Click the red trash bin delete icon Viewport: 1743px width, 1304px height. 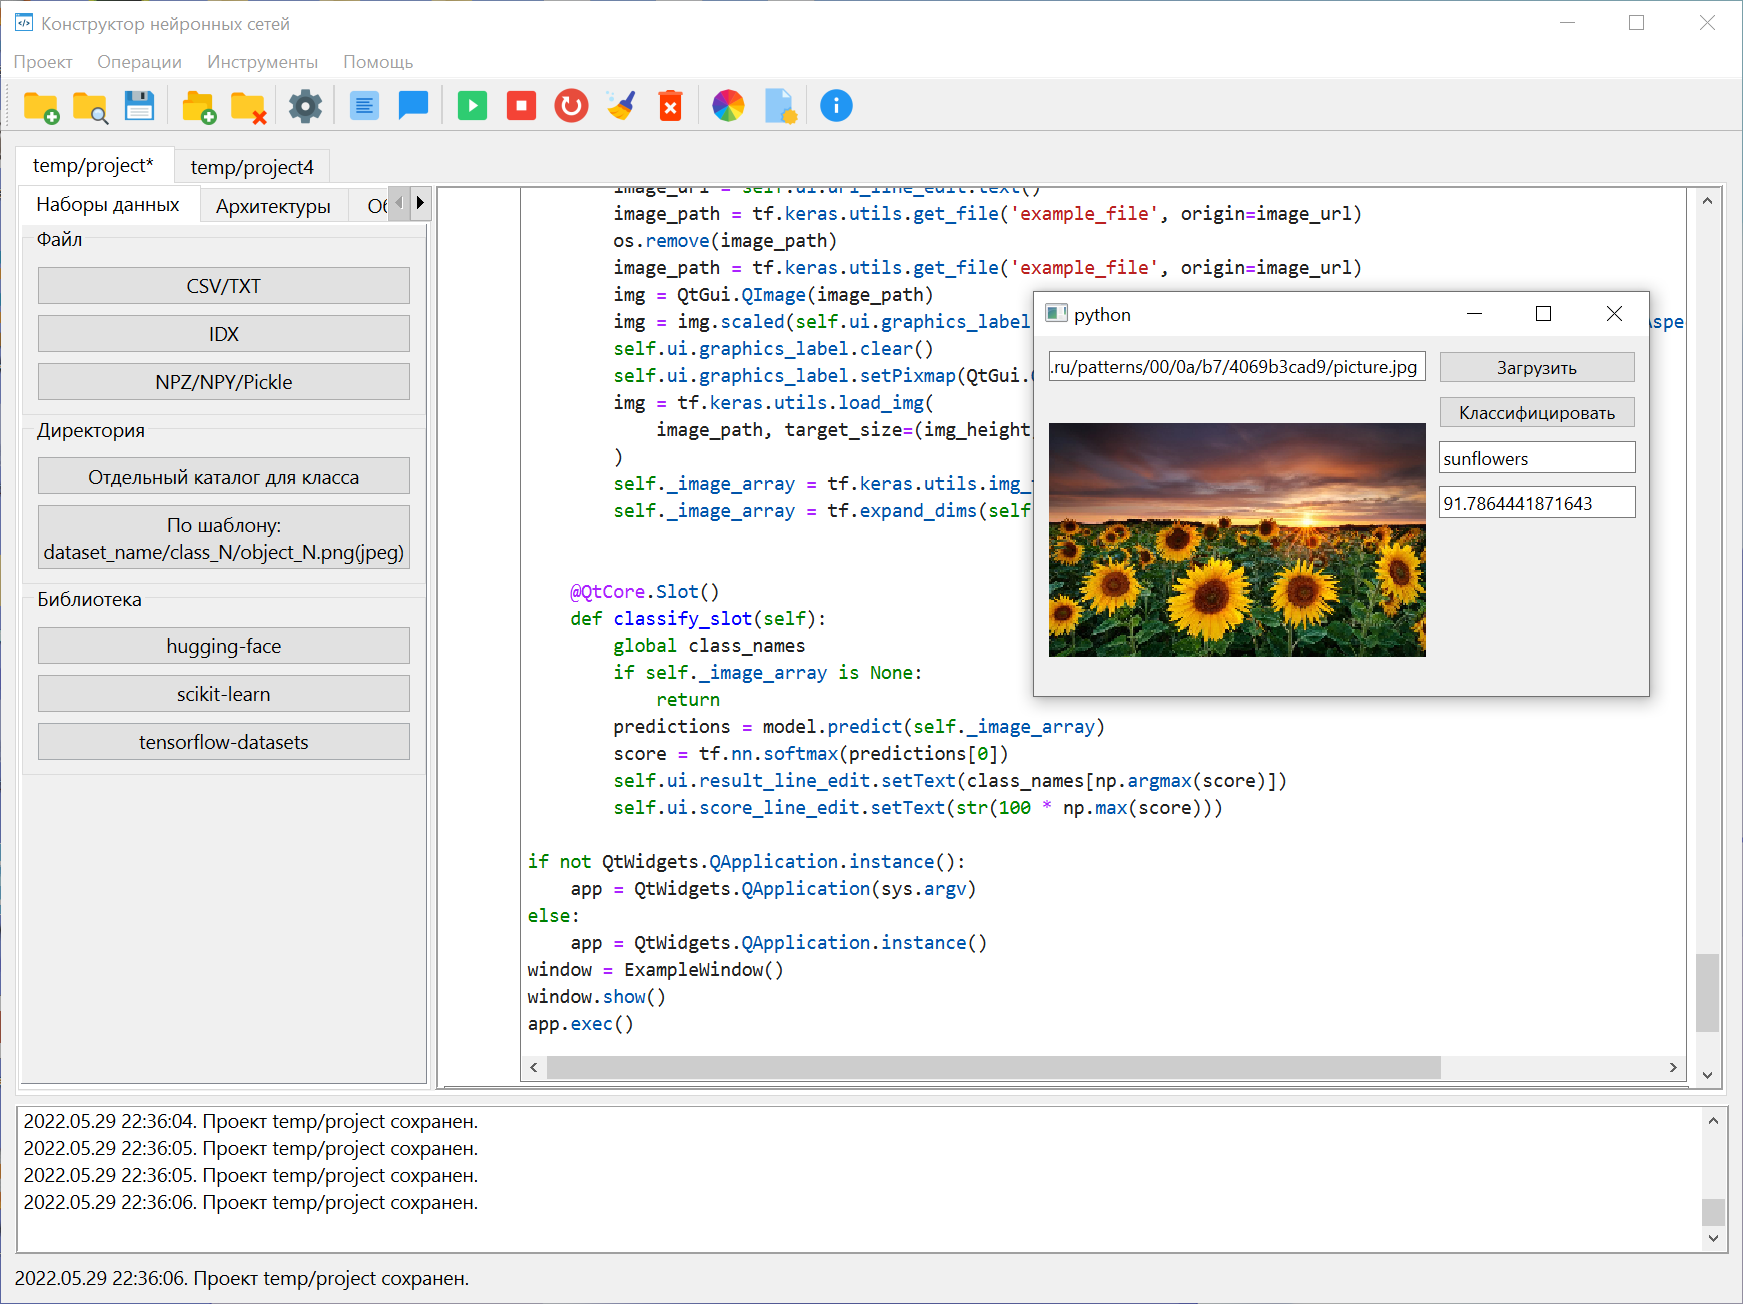(670, 106)
